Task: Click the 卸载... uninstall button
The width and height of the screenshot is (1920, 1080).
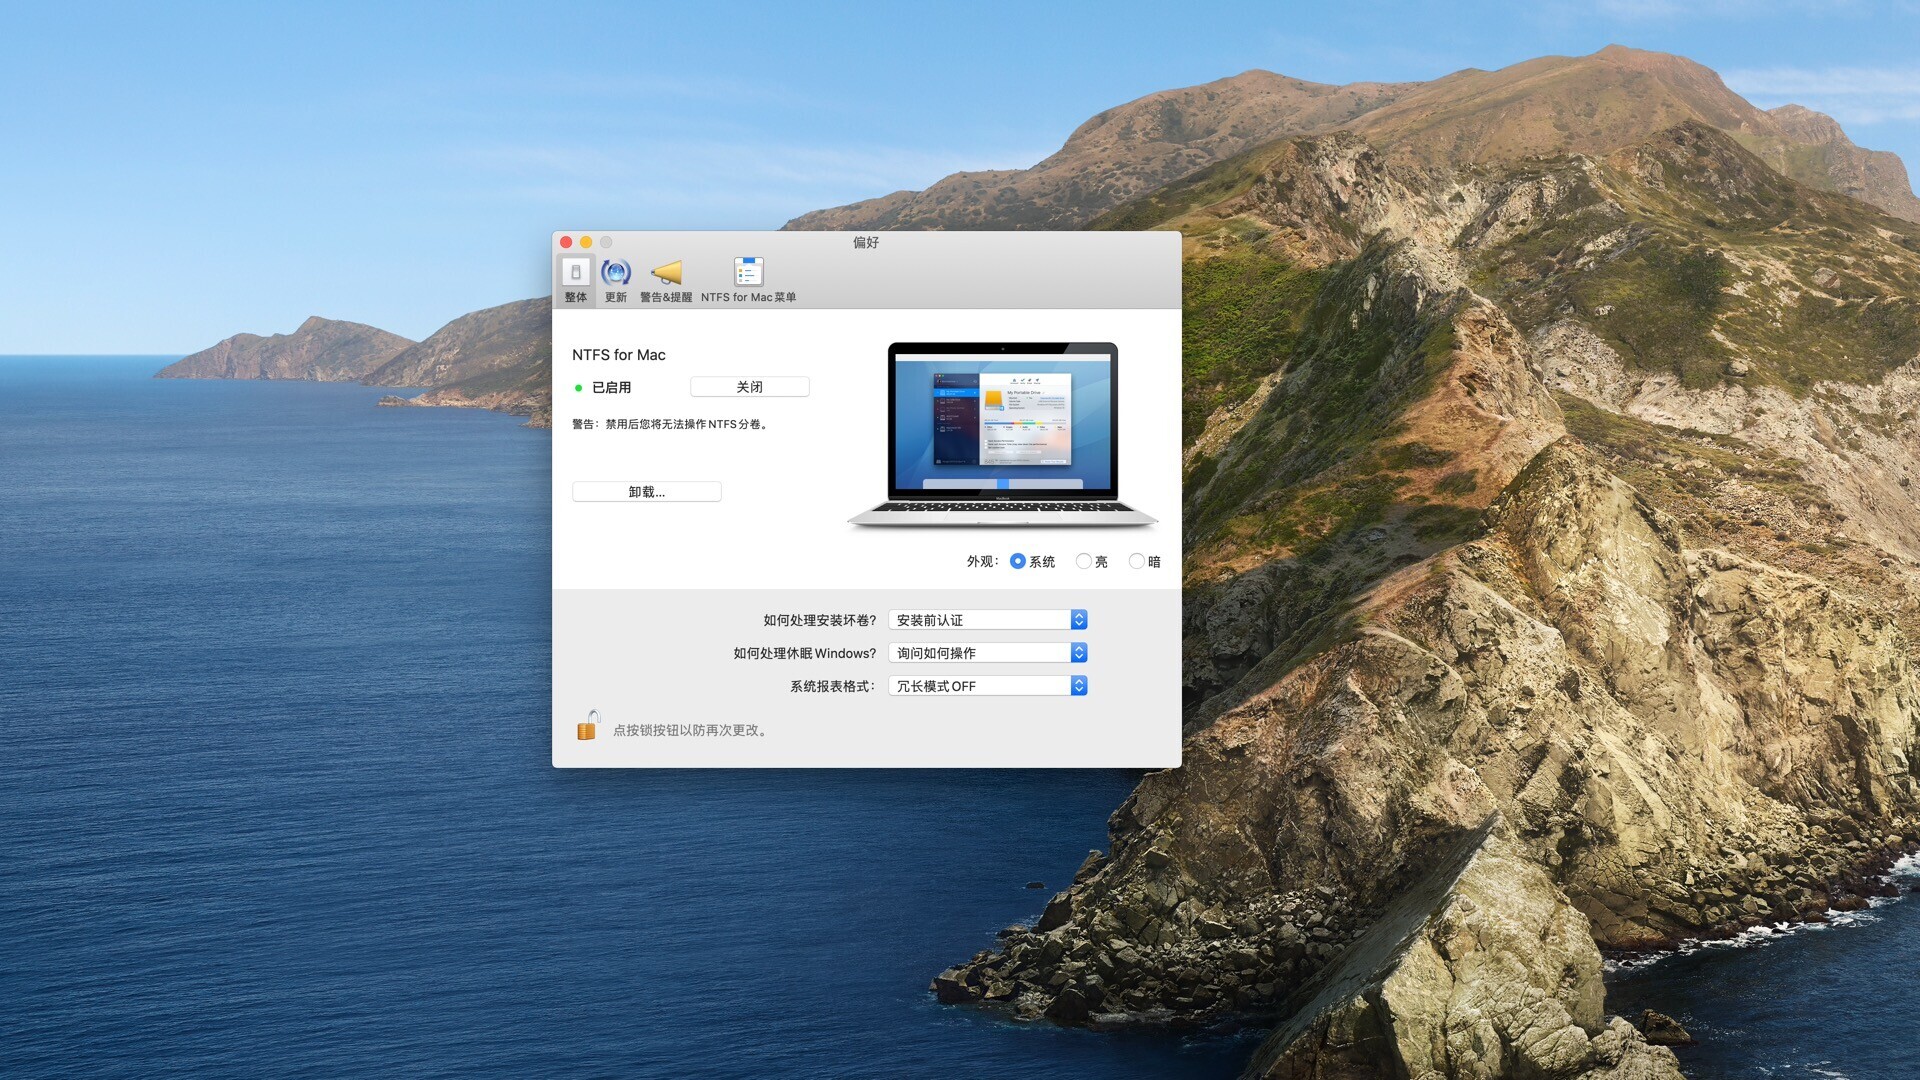Action: [647, 492]
